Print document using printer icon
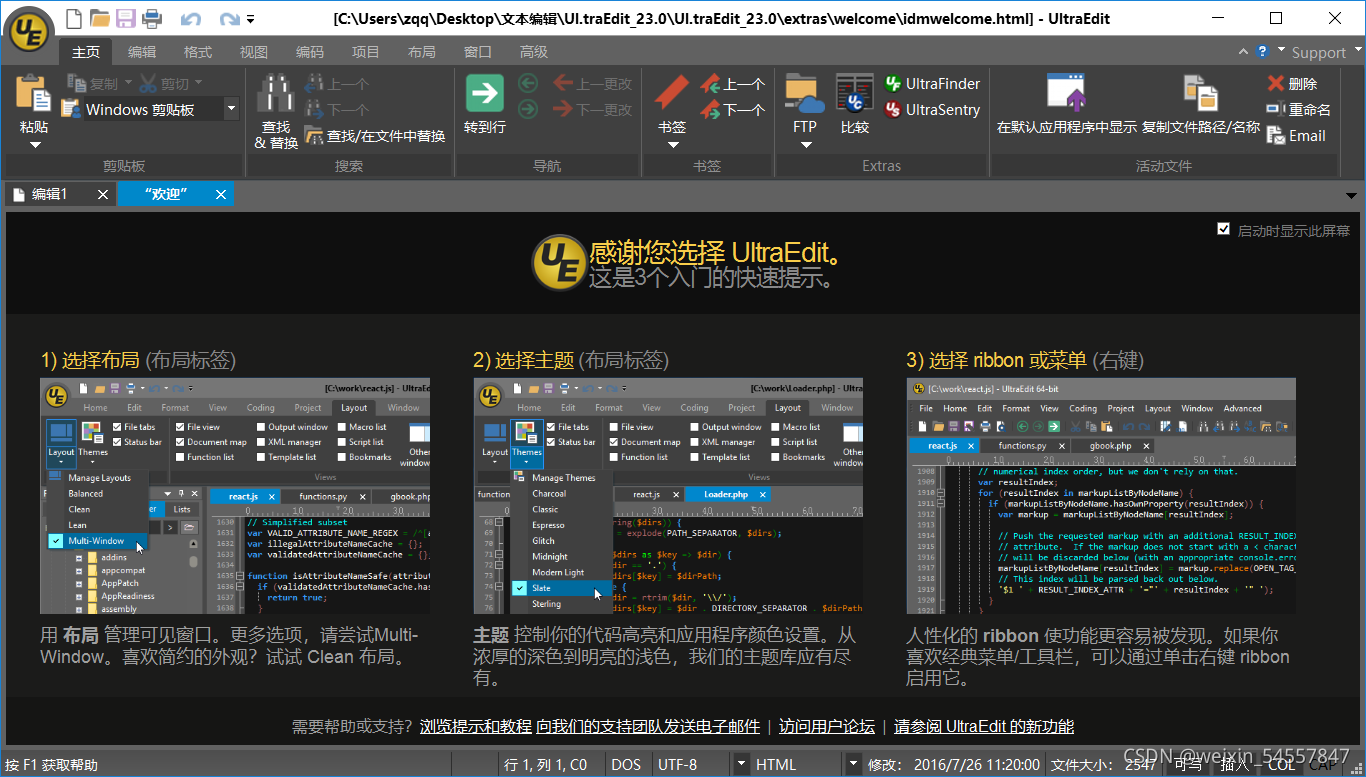 [x=152, y=18]
